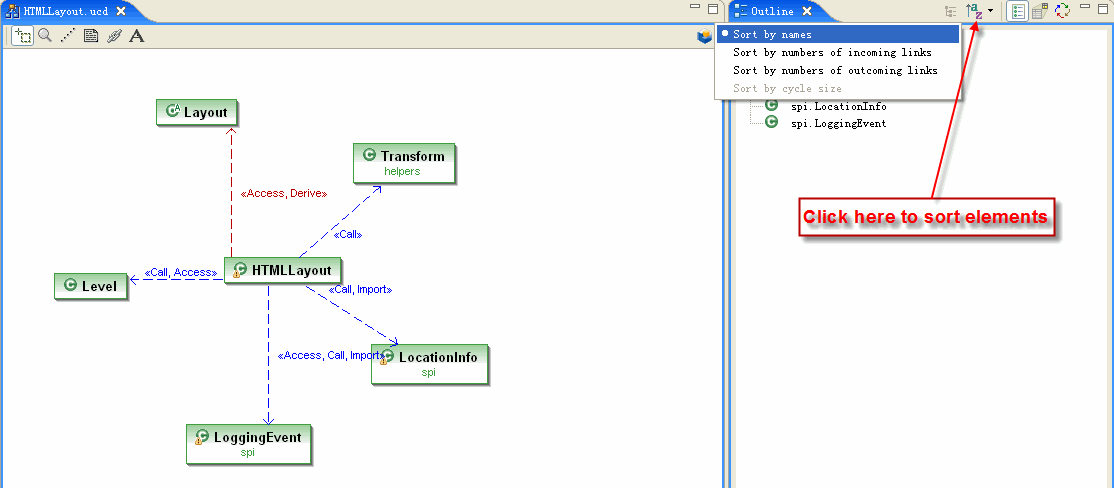The image size is (1114, 488).
Task: Select the marquee selection tool
Action: (x=23, y=36)
